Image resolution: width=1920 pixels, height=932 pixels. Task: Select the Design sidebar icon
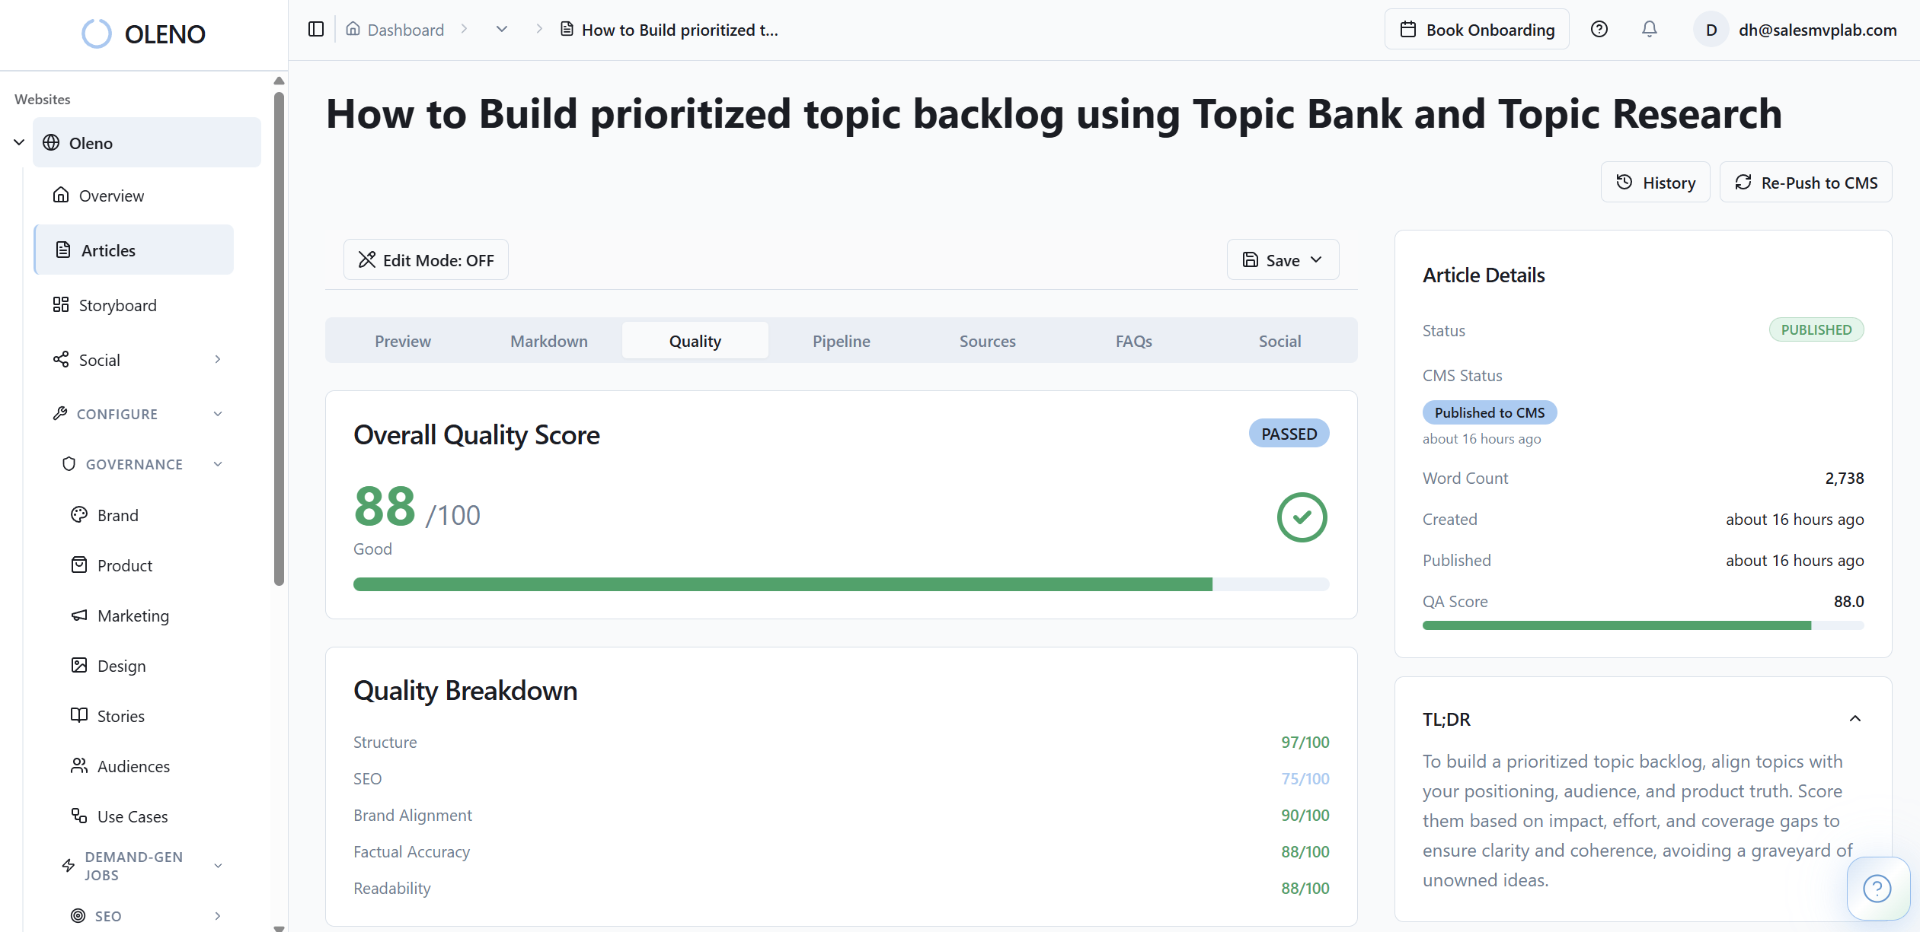point(80,665)
